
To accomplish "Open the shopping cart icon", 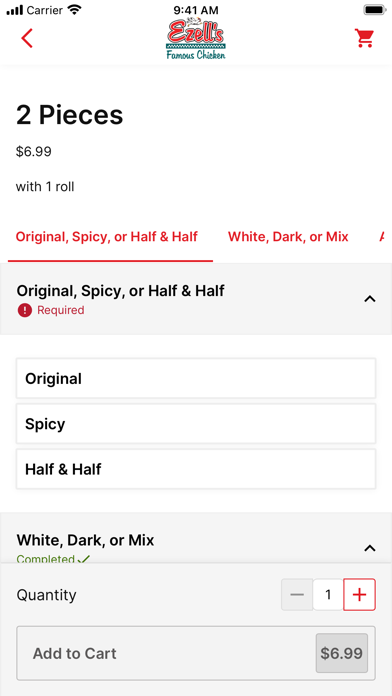I will [x=364, y=38].
